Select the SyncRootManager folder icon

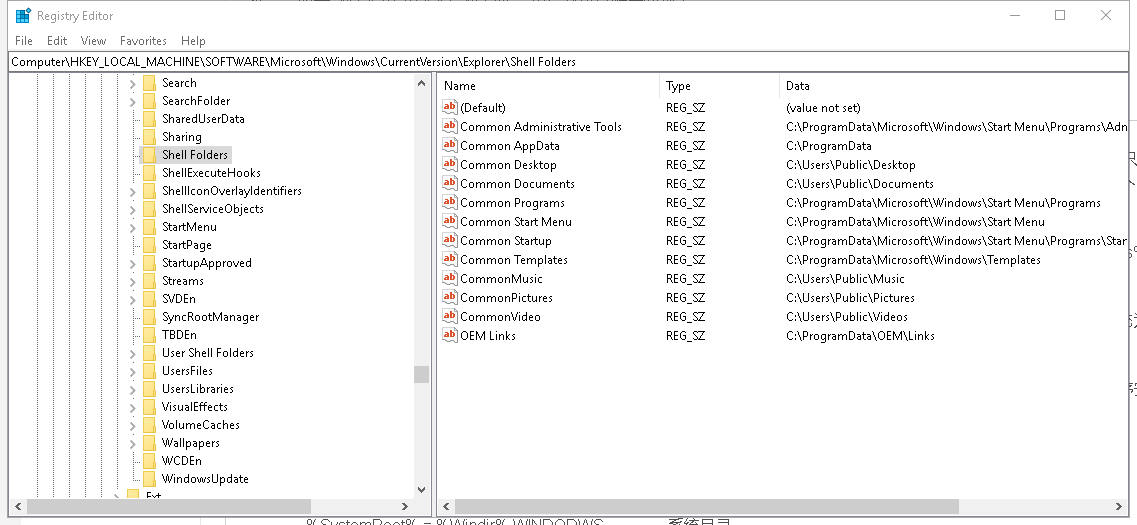(149, 317)
